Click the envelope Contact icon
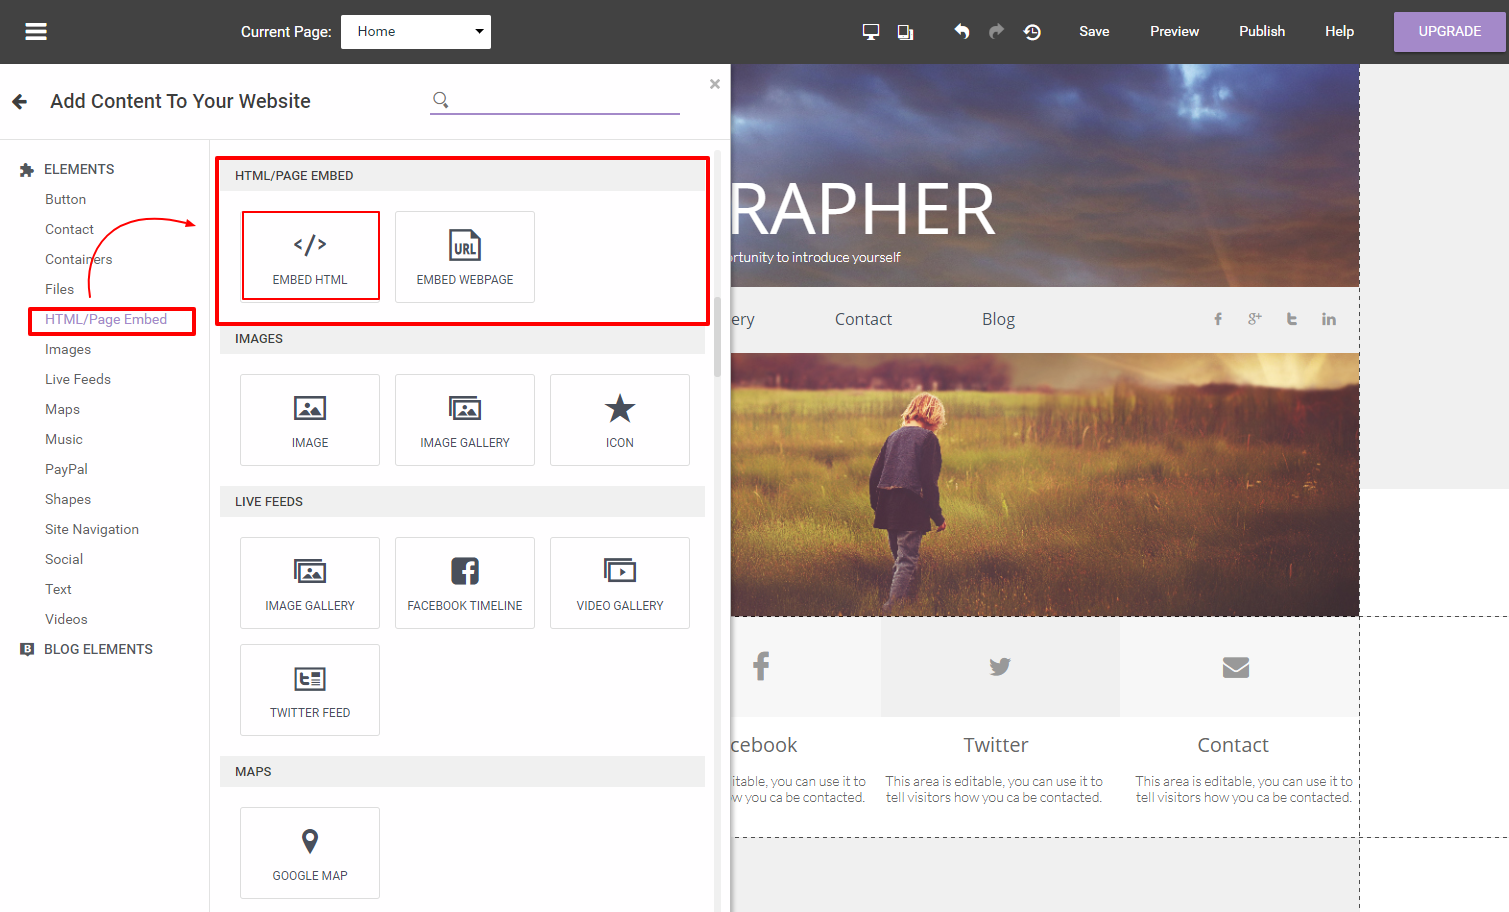The width and height of the screenshot is (1509, 912). (x=1236, y=667)
